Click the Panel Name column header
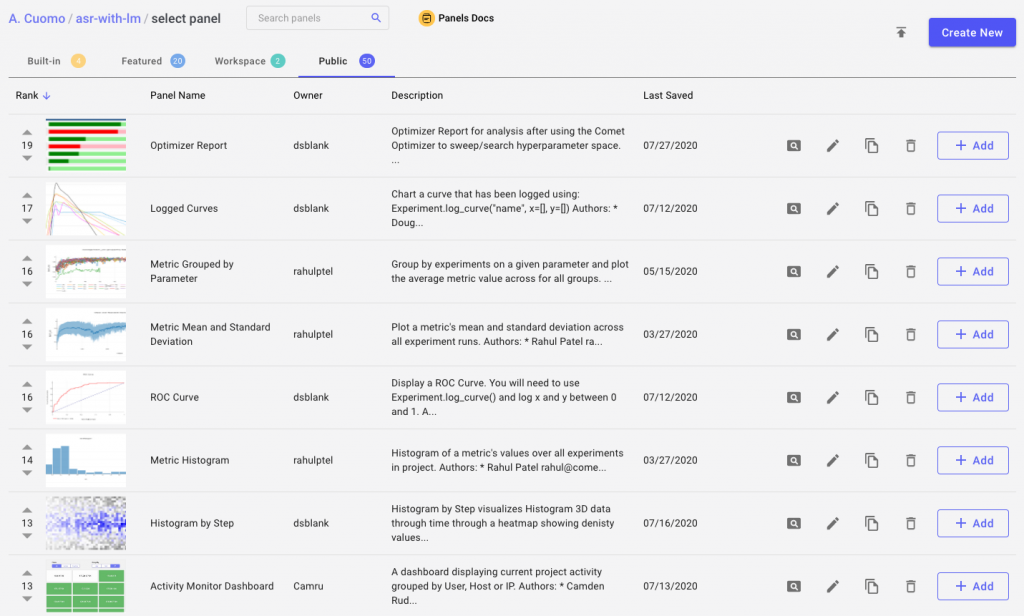 (178, 95)
